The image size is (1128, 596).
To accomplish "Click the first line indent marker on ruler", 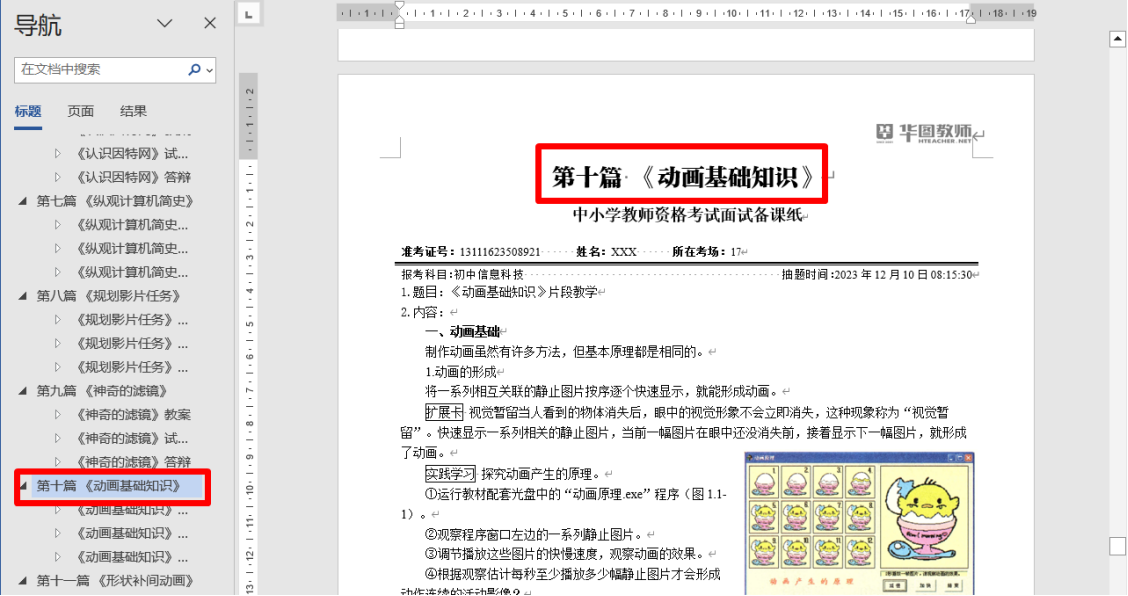I will tap(399, 7).
